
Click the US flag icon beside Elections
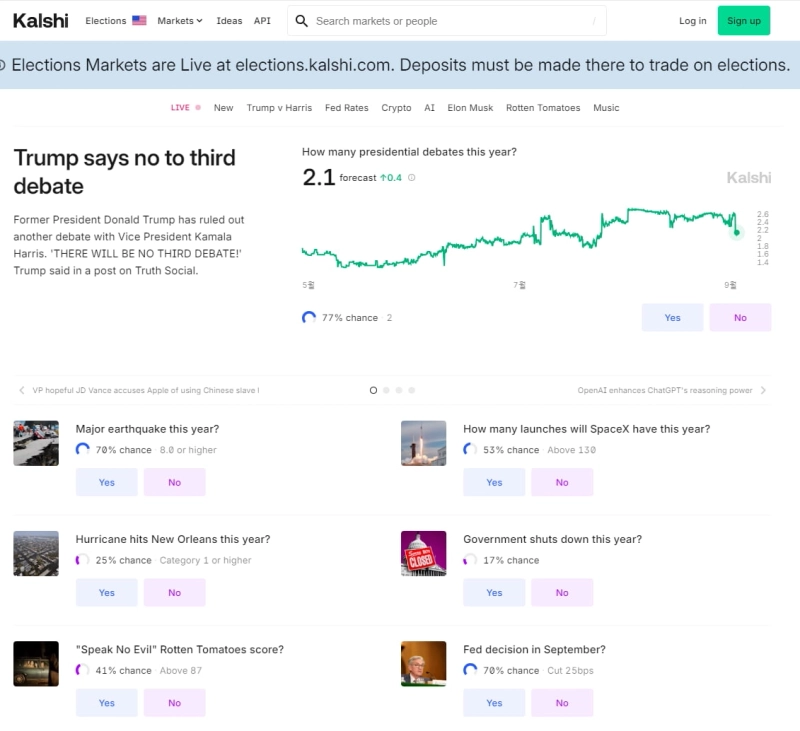click(139, 21)
